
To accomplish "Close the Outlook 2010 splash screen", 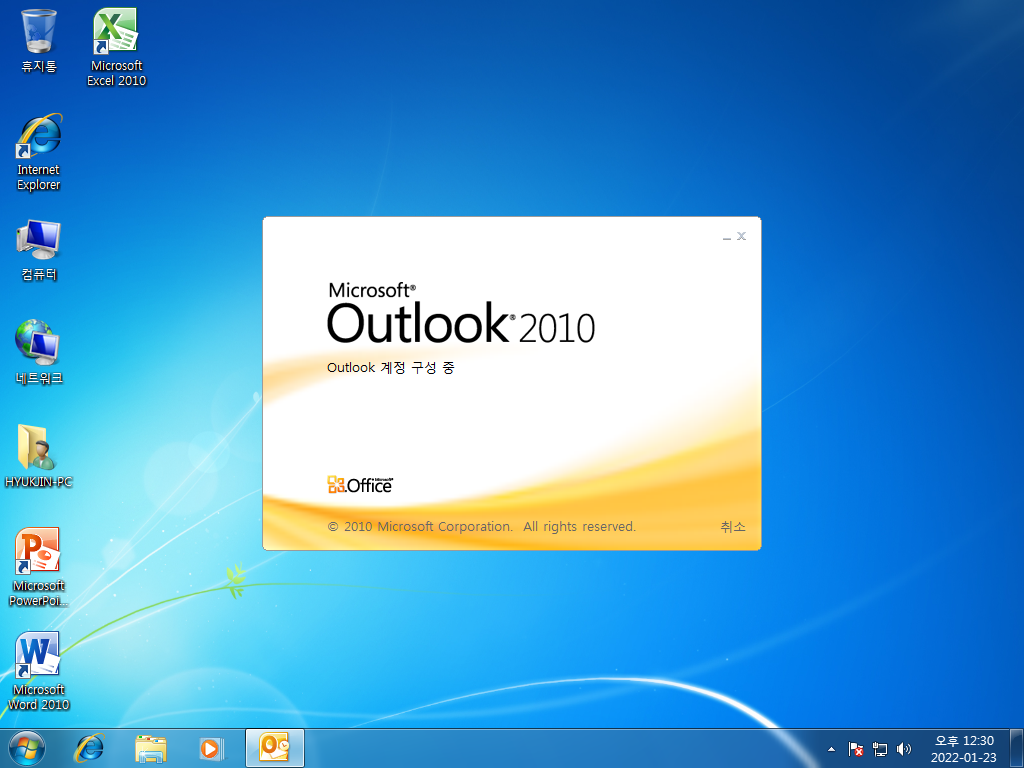I will (x=741, y=236).
